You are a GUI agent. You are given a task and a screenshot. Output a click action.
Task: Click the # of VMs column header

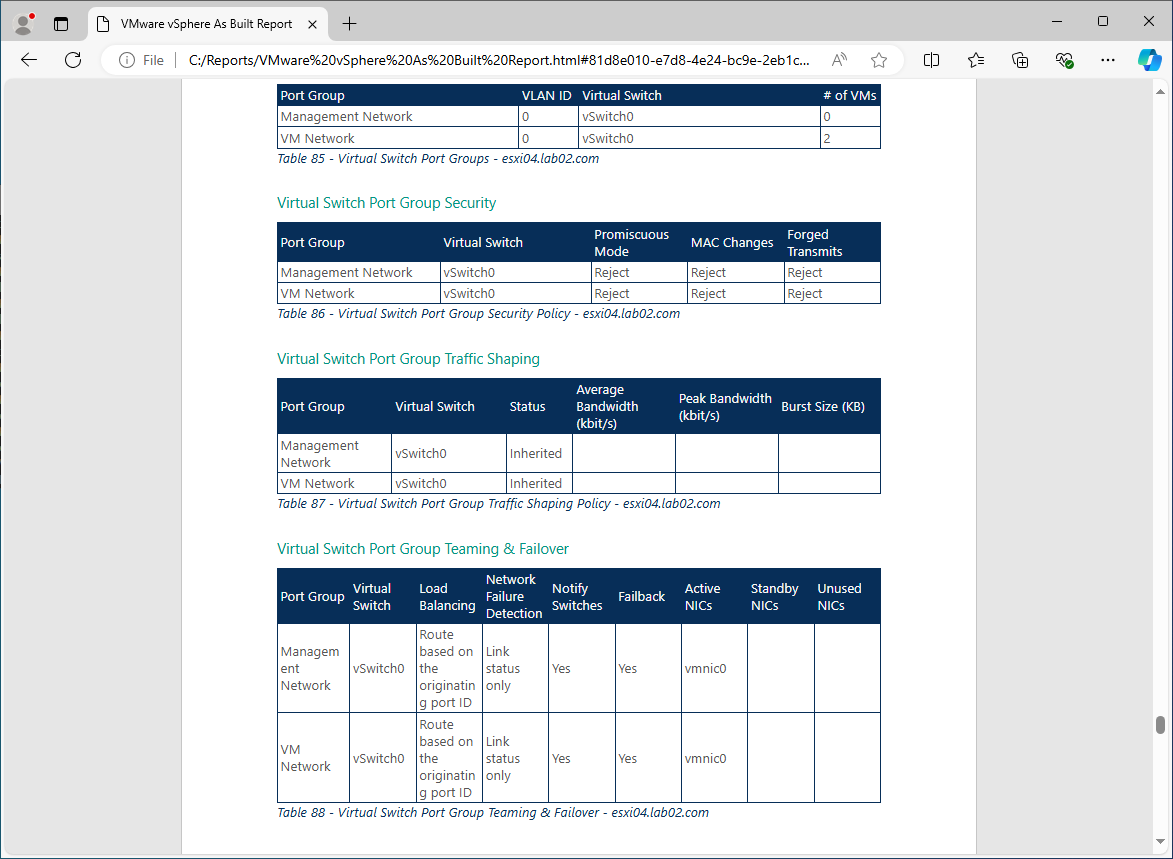point(850,95)
